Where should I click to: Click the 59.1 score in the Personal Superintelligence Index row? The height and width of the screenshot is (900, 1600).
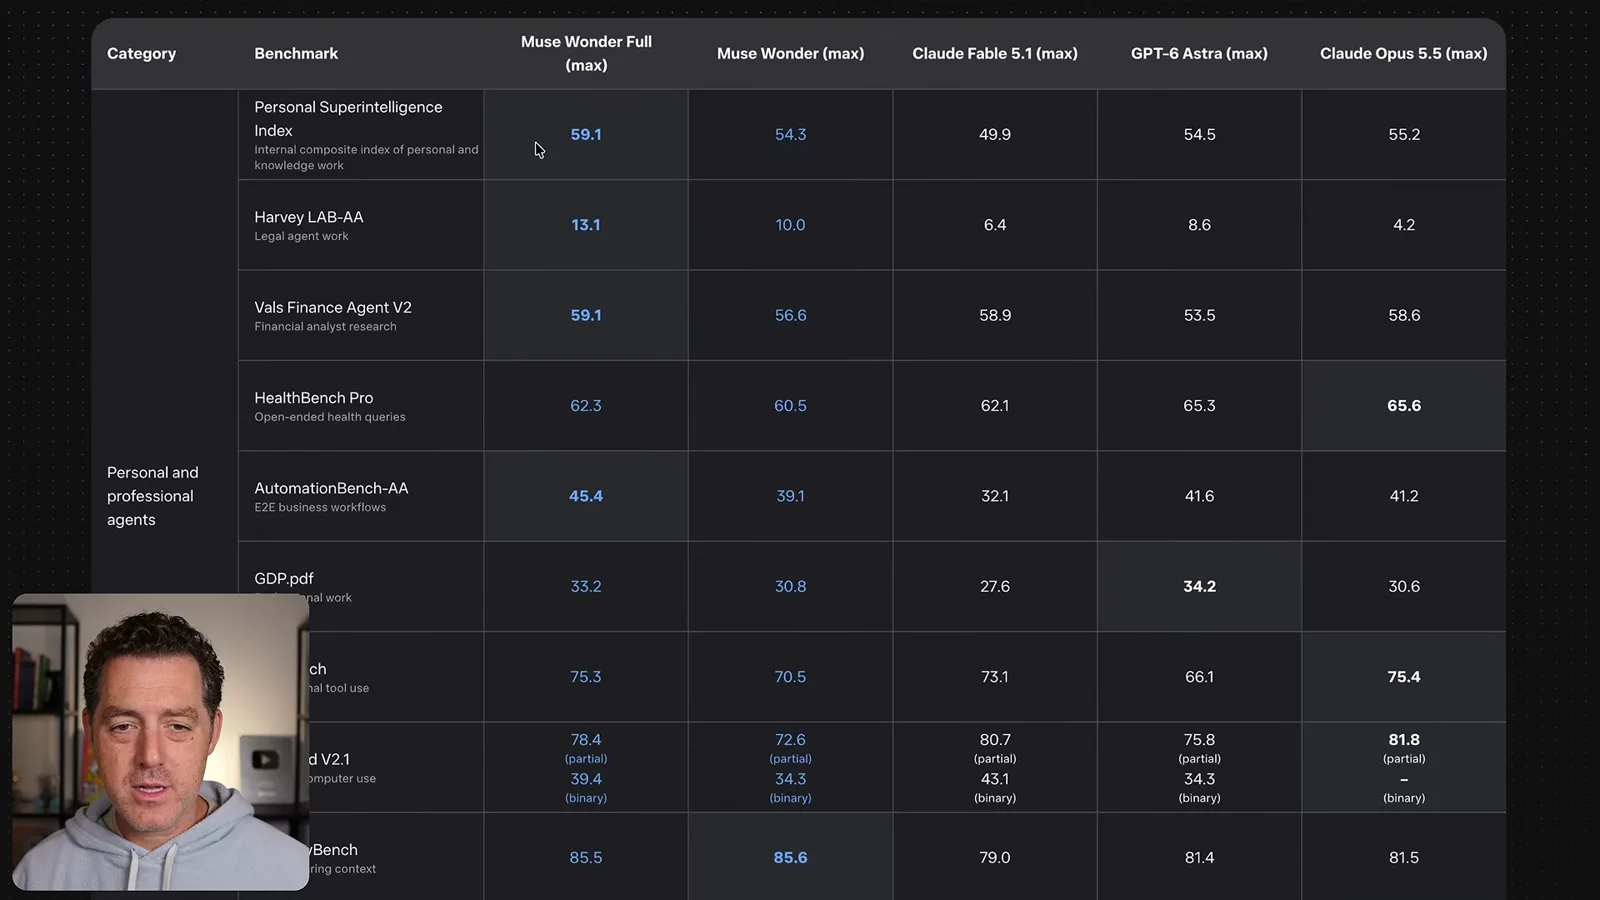tap(586, 135)
